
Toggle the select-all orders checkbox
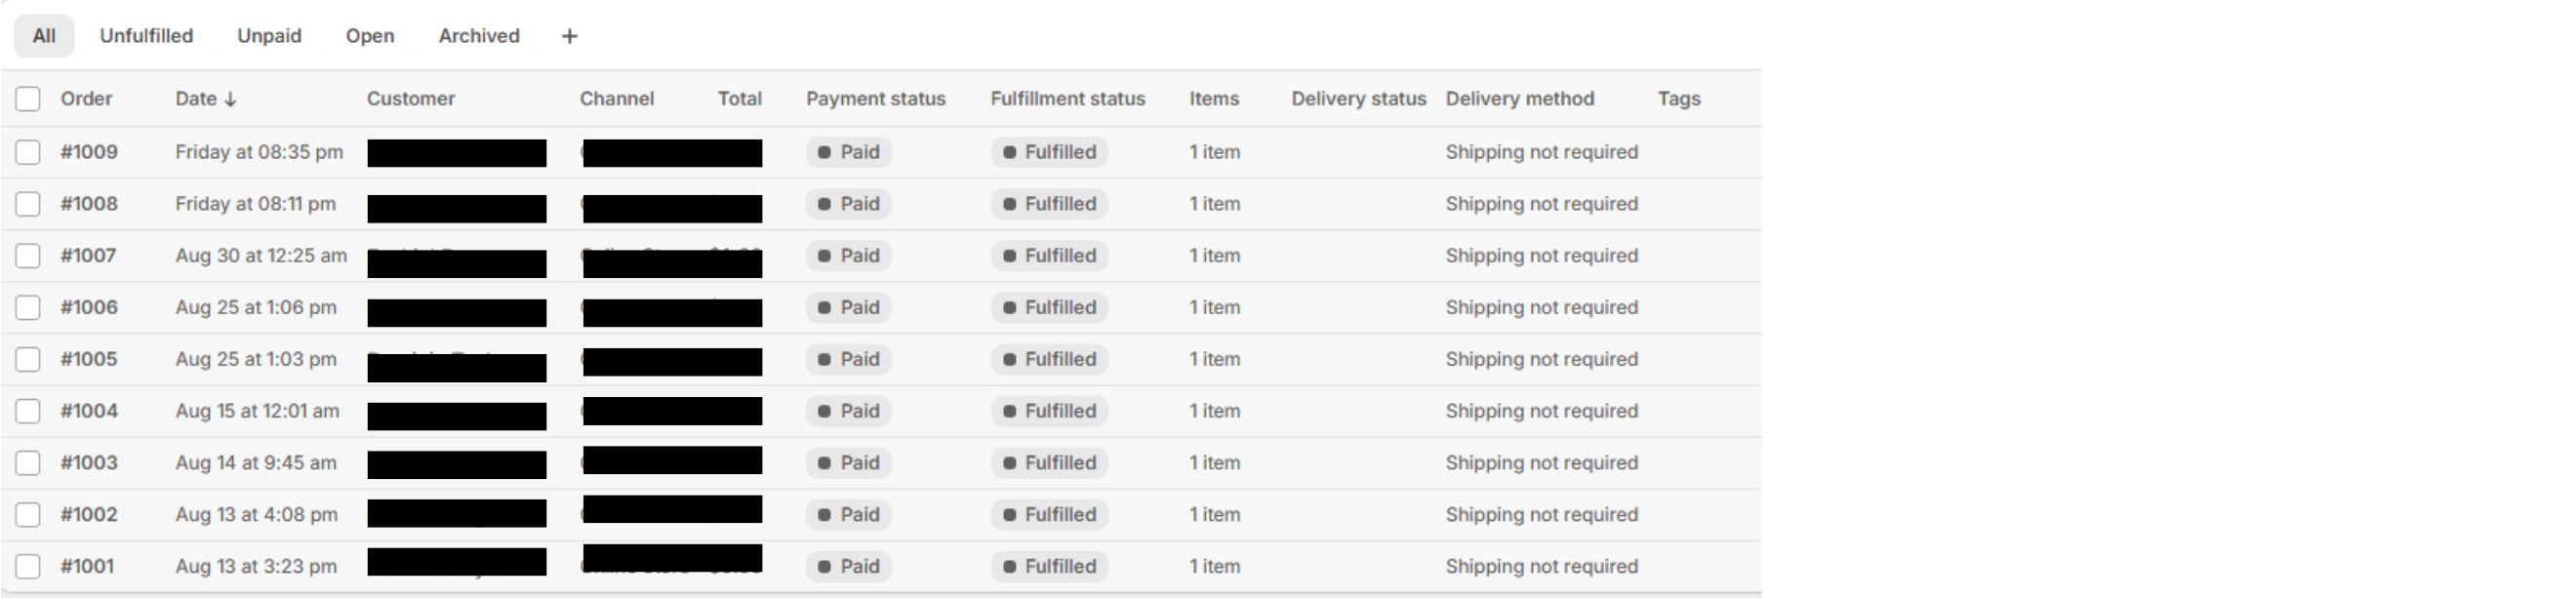pyautogui.click(x=28, y=99)
